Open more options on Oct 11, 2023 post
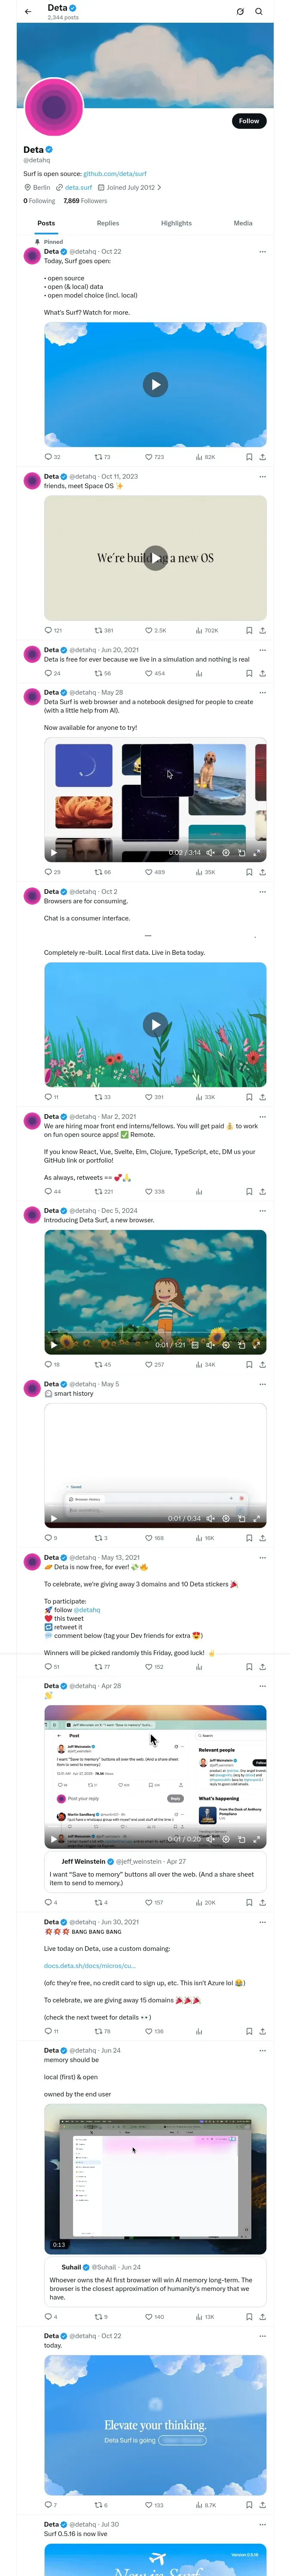 [263, 477]
